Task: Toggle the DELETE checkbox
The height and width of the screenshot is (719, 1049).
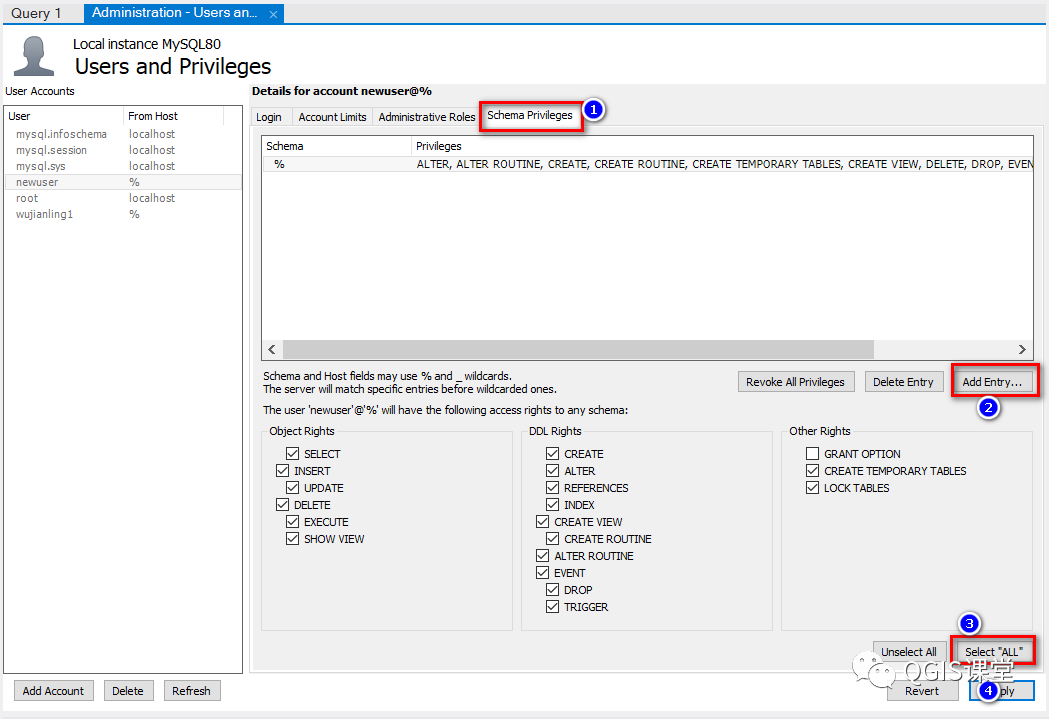Action: click(282, 505)
